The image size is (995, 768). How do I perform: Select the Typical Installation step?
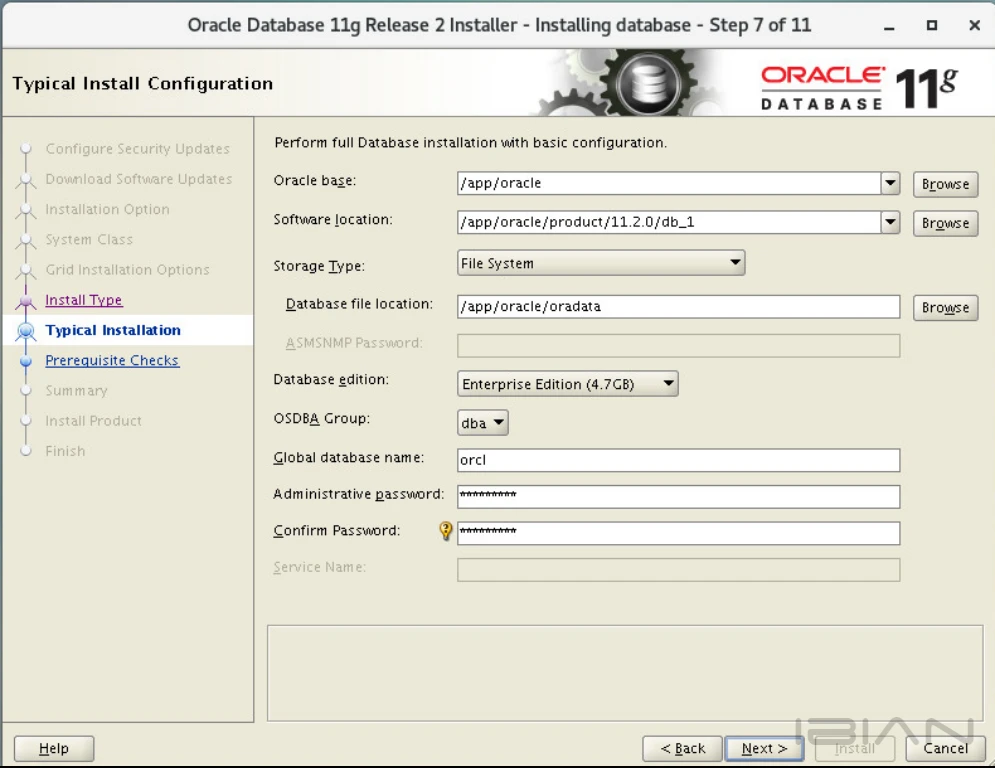click(113, 330)
